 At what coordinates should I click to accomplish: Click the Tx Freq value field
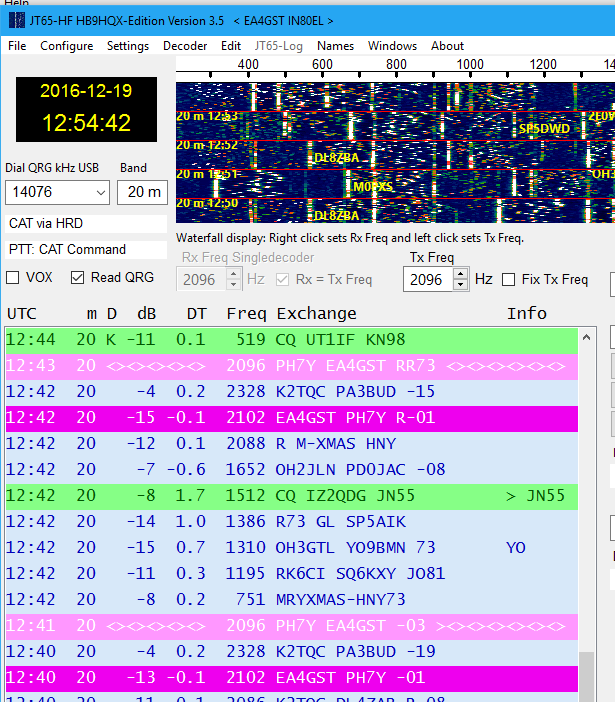pos(427,280)
